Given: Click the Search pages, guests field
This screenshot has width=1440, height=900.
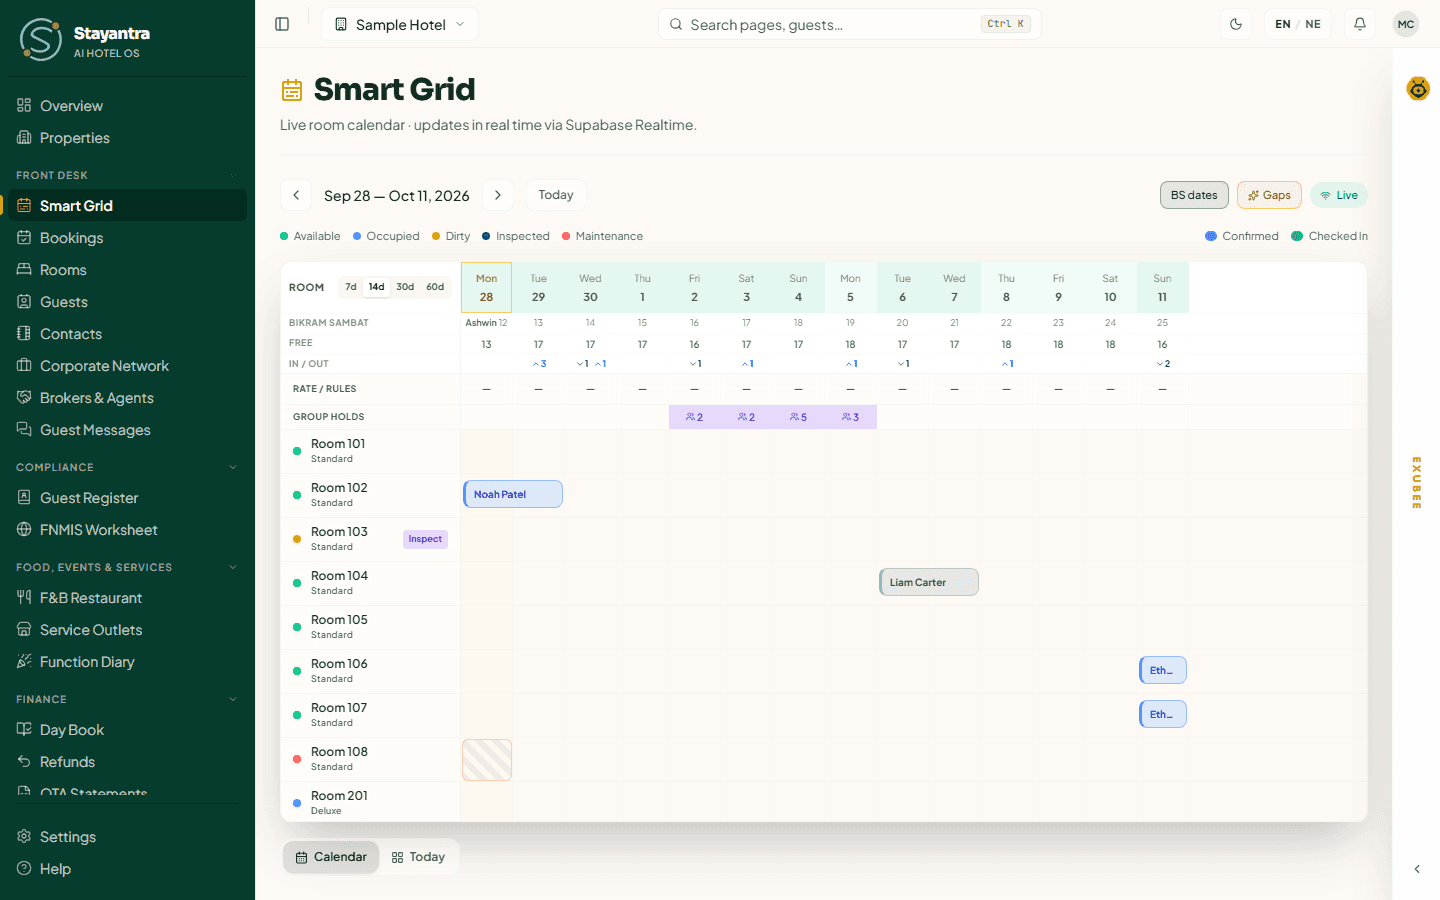Looking at the screenshot, I should click(x=850, y=24).
